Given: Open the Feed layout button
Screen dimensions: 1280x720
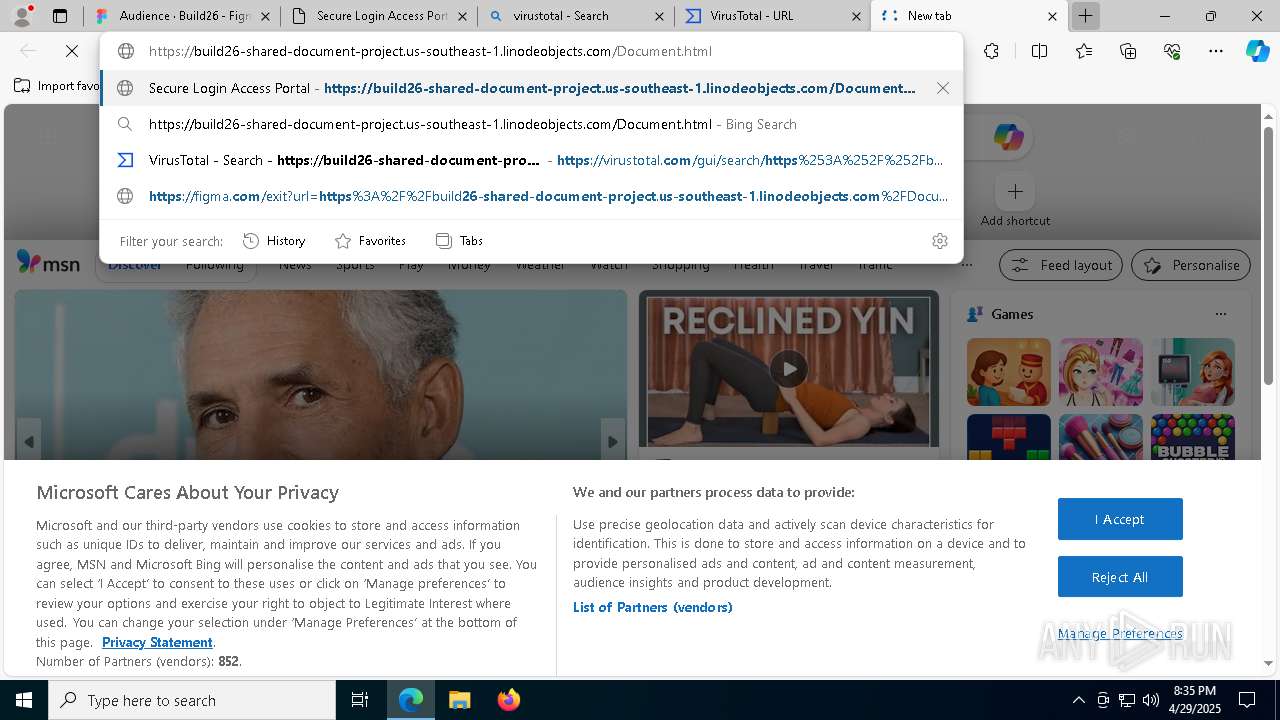Looking at the screenshot, I should pyautogui.click(x=1061, y=265).
